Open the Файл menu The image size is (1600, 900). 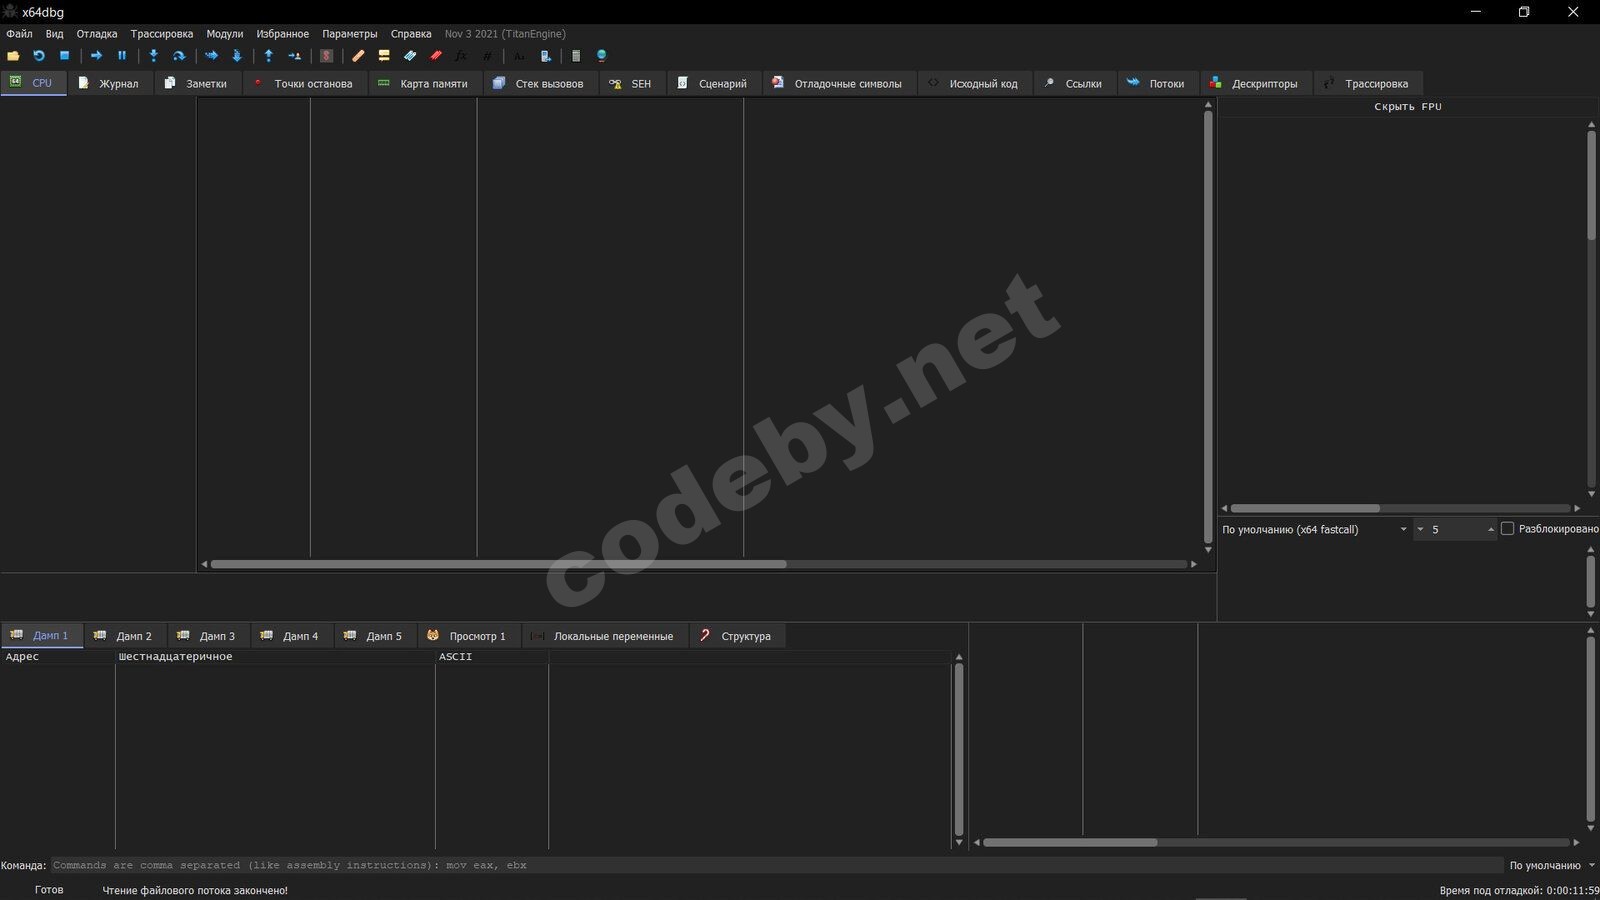pos(19,34)
